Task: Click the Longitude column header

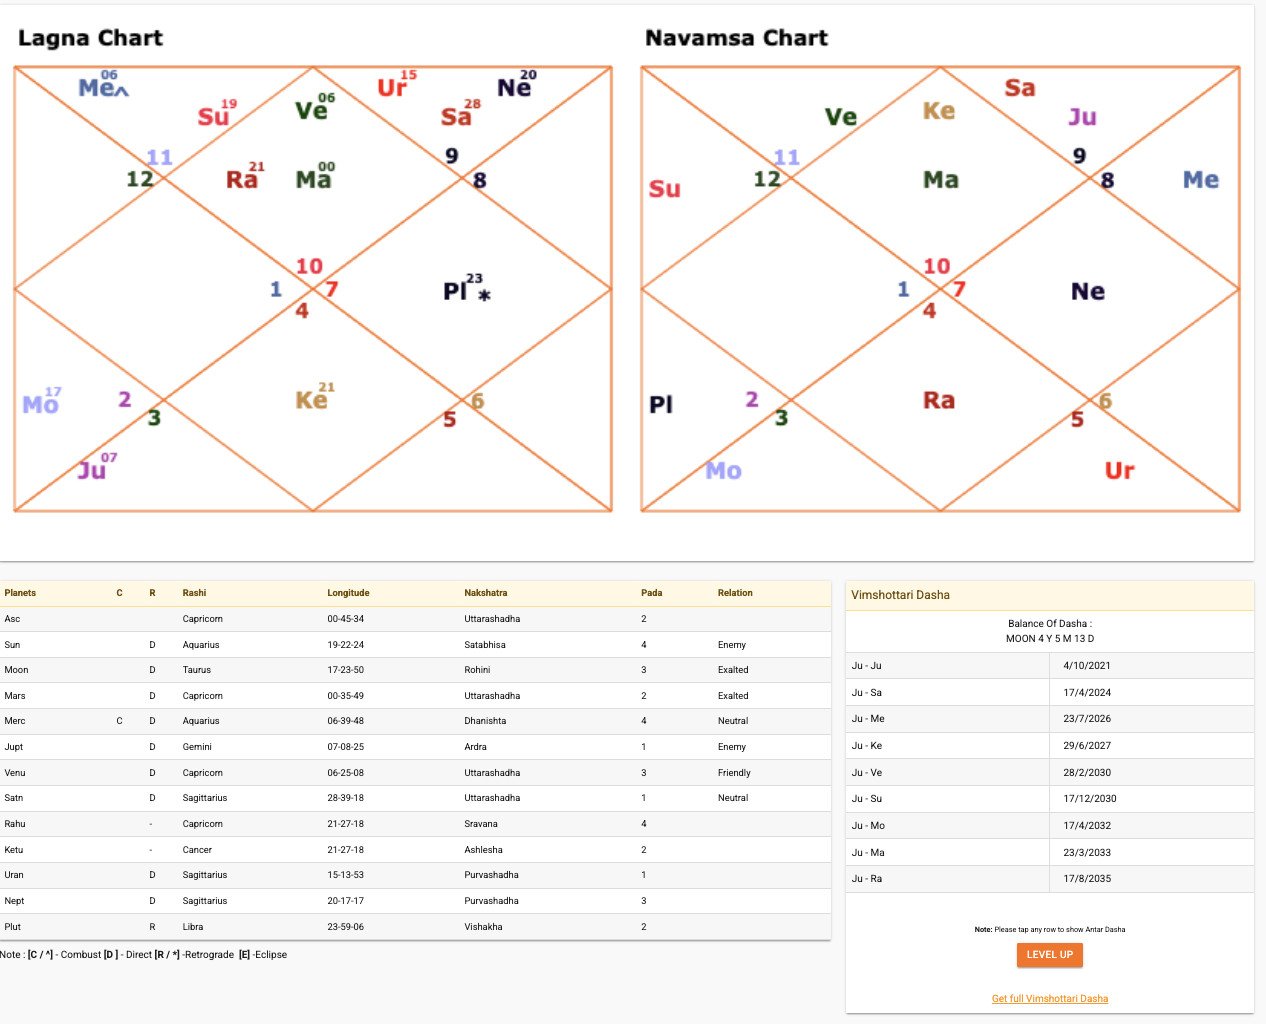Action: [348, 593]
